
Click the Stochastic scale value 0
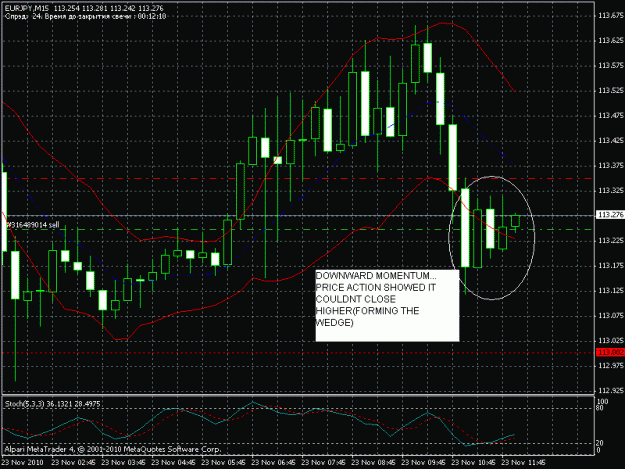click(599, 450)
